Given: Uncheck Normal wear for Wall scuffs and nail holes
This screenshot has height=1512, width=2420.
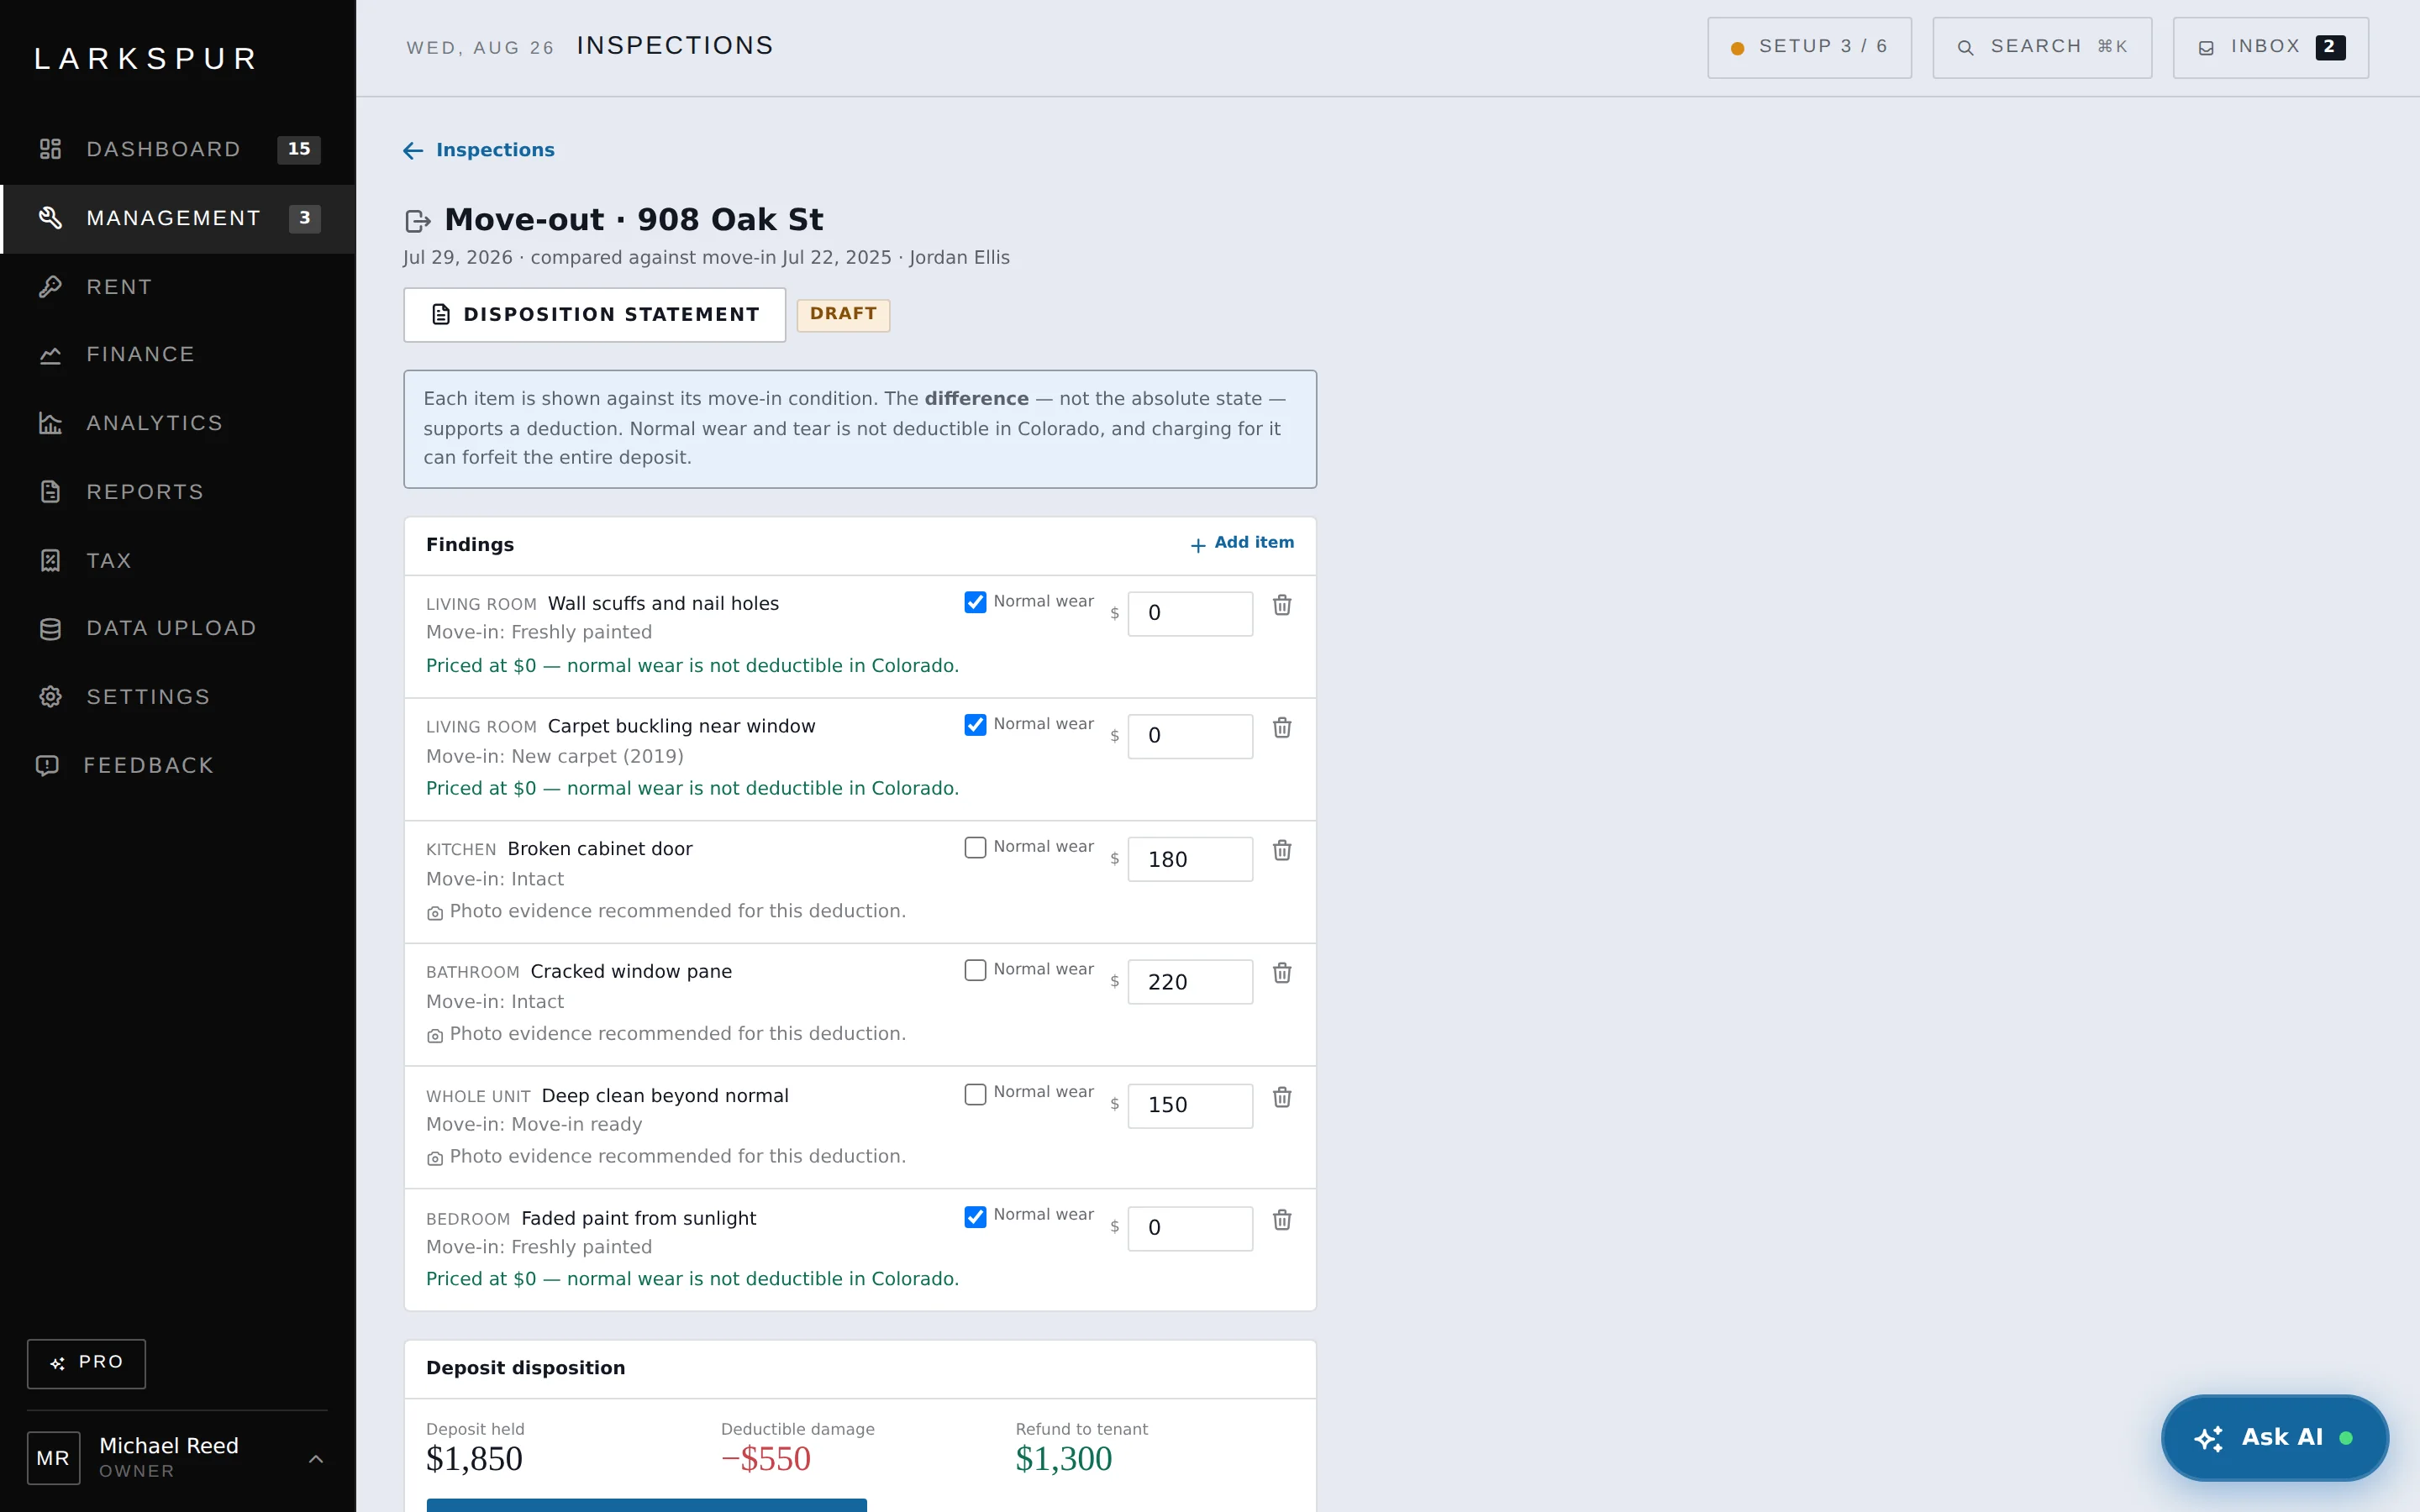Looking at the screenshot, I should (975, 602).
